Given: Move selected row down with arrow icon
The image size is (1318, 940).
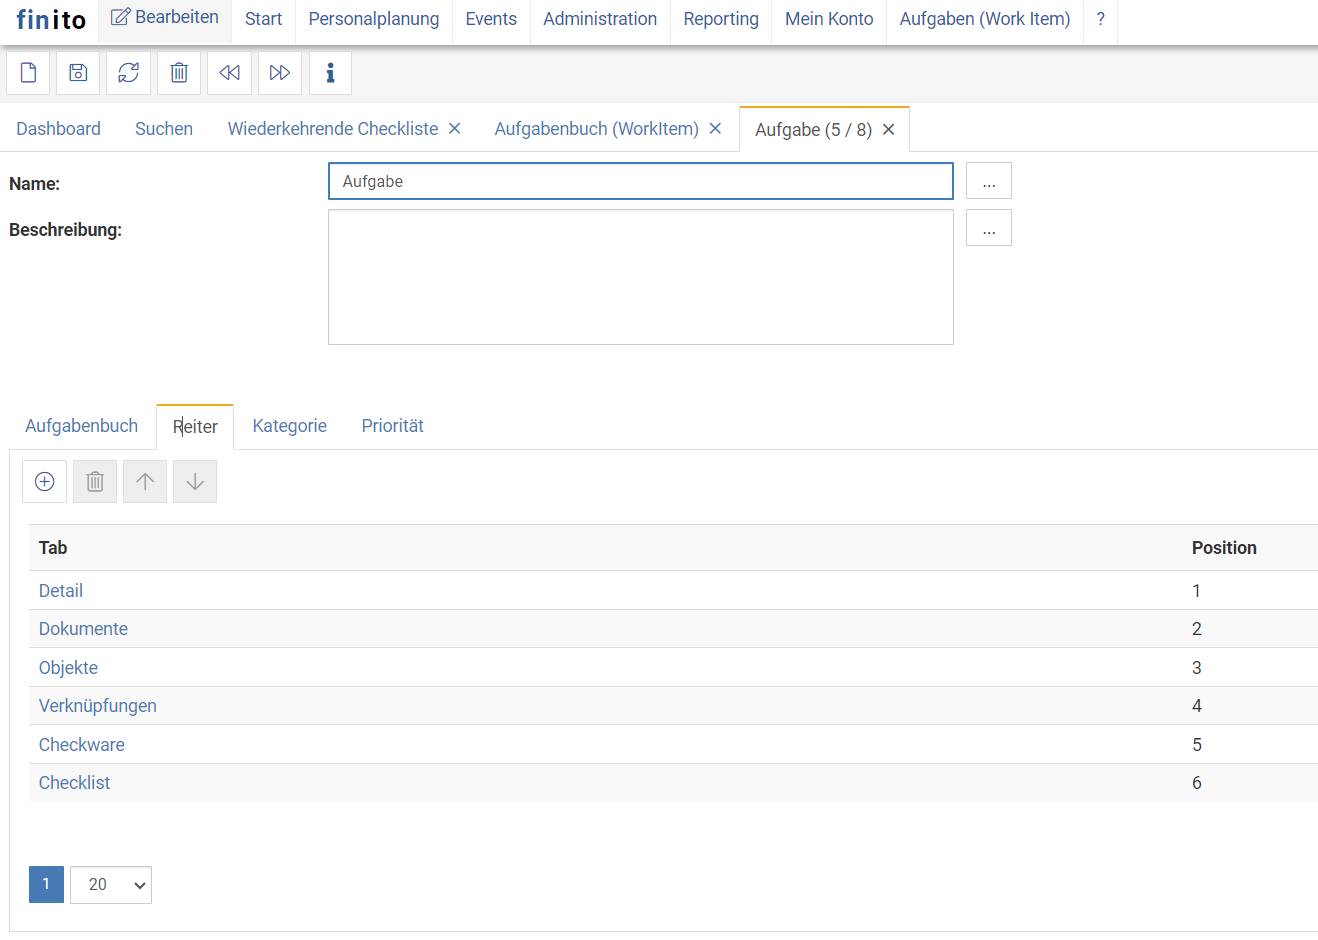Looking at the screenshot, I should coord(195,482).
